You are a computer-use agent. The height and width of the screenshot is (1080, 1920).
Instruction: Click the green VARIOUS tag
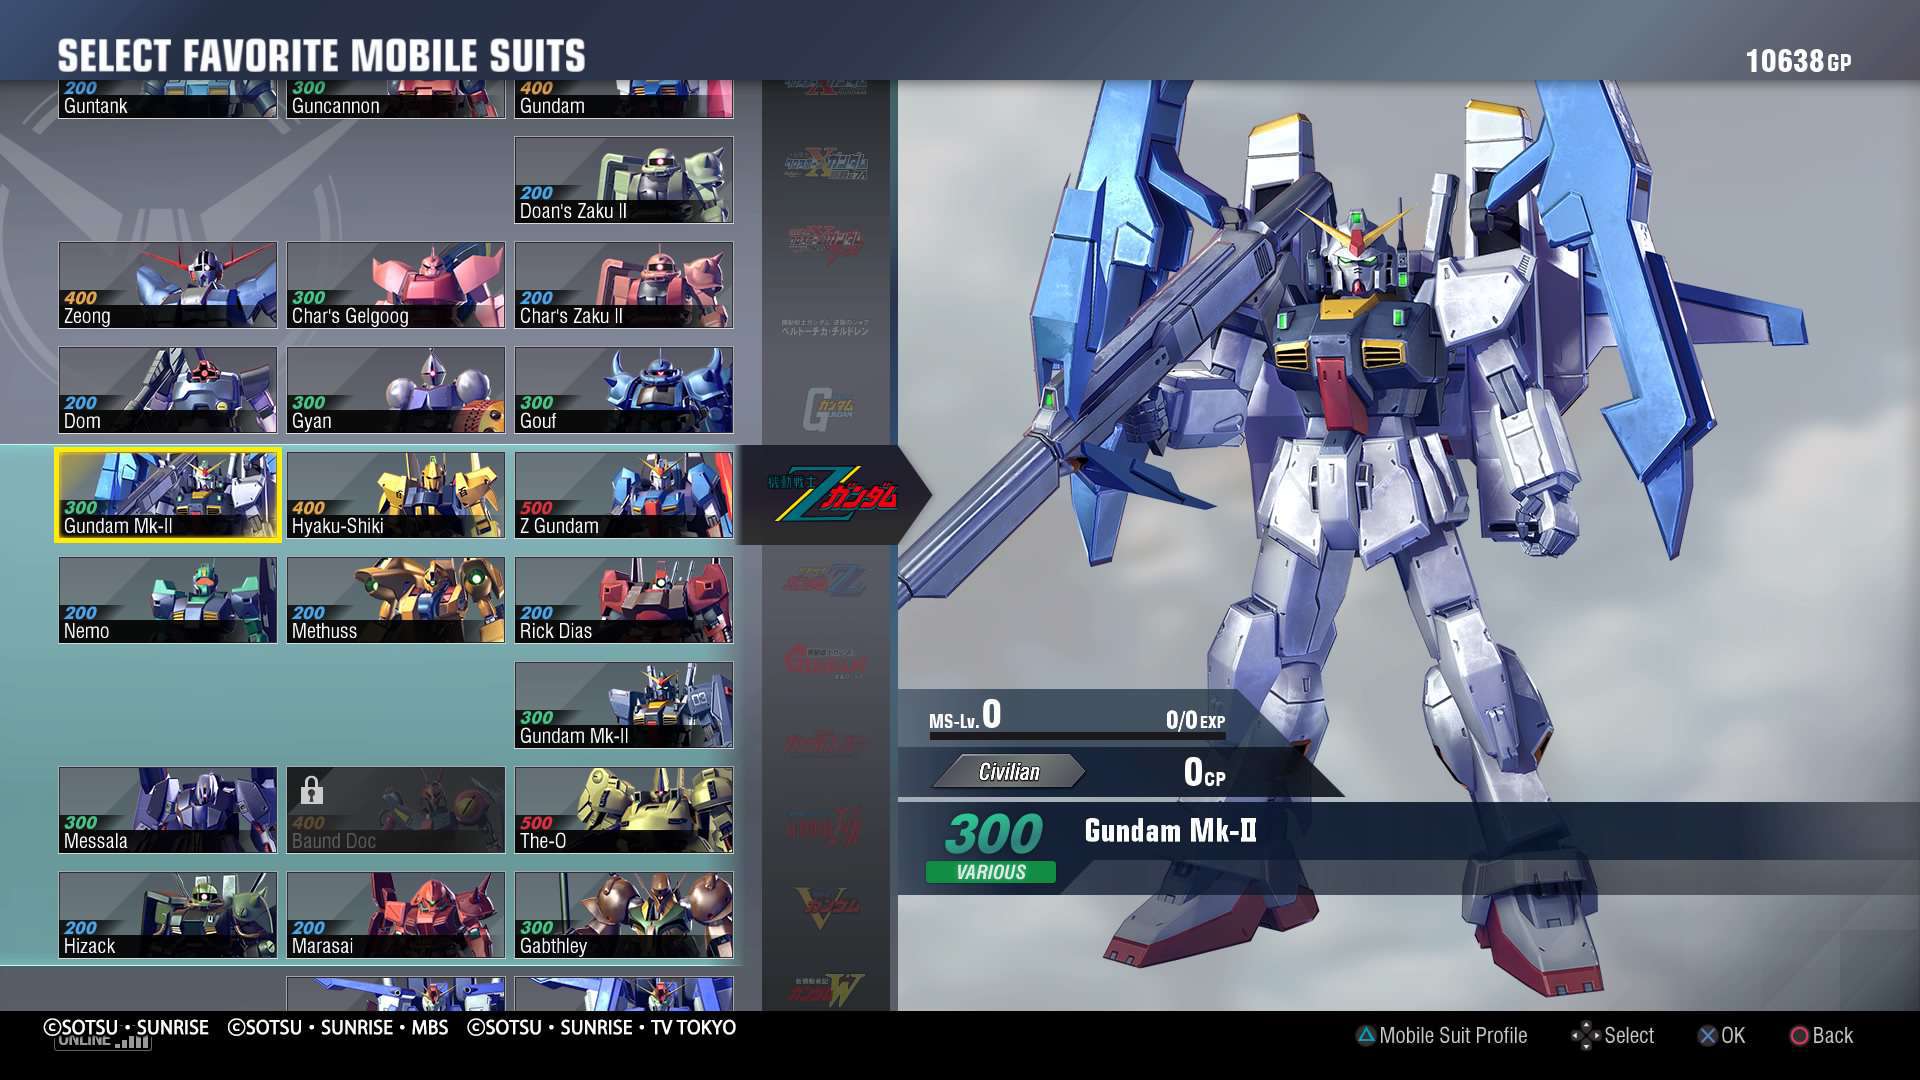tap(990, 872)
